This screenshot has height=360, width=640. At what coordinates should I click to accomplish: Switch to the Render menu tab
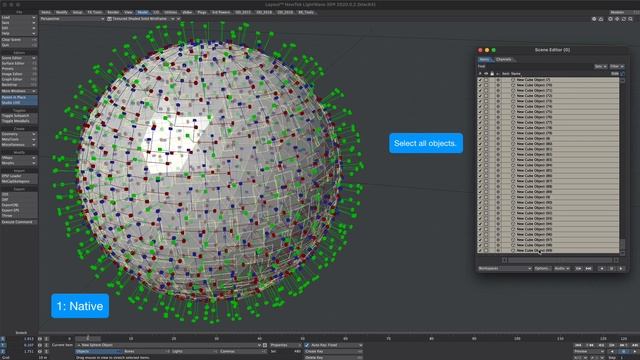[113, 13]
